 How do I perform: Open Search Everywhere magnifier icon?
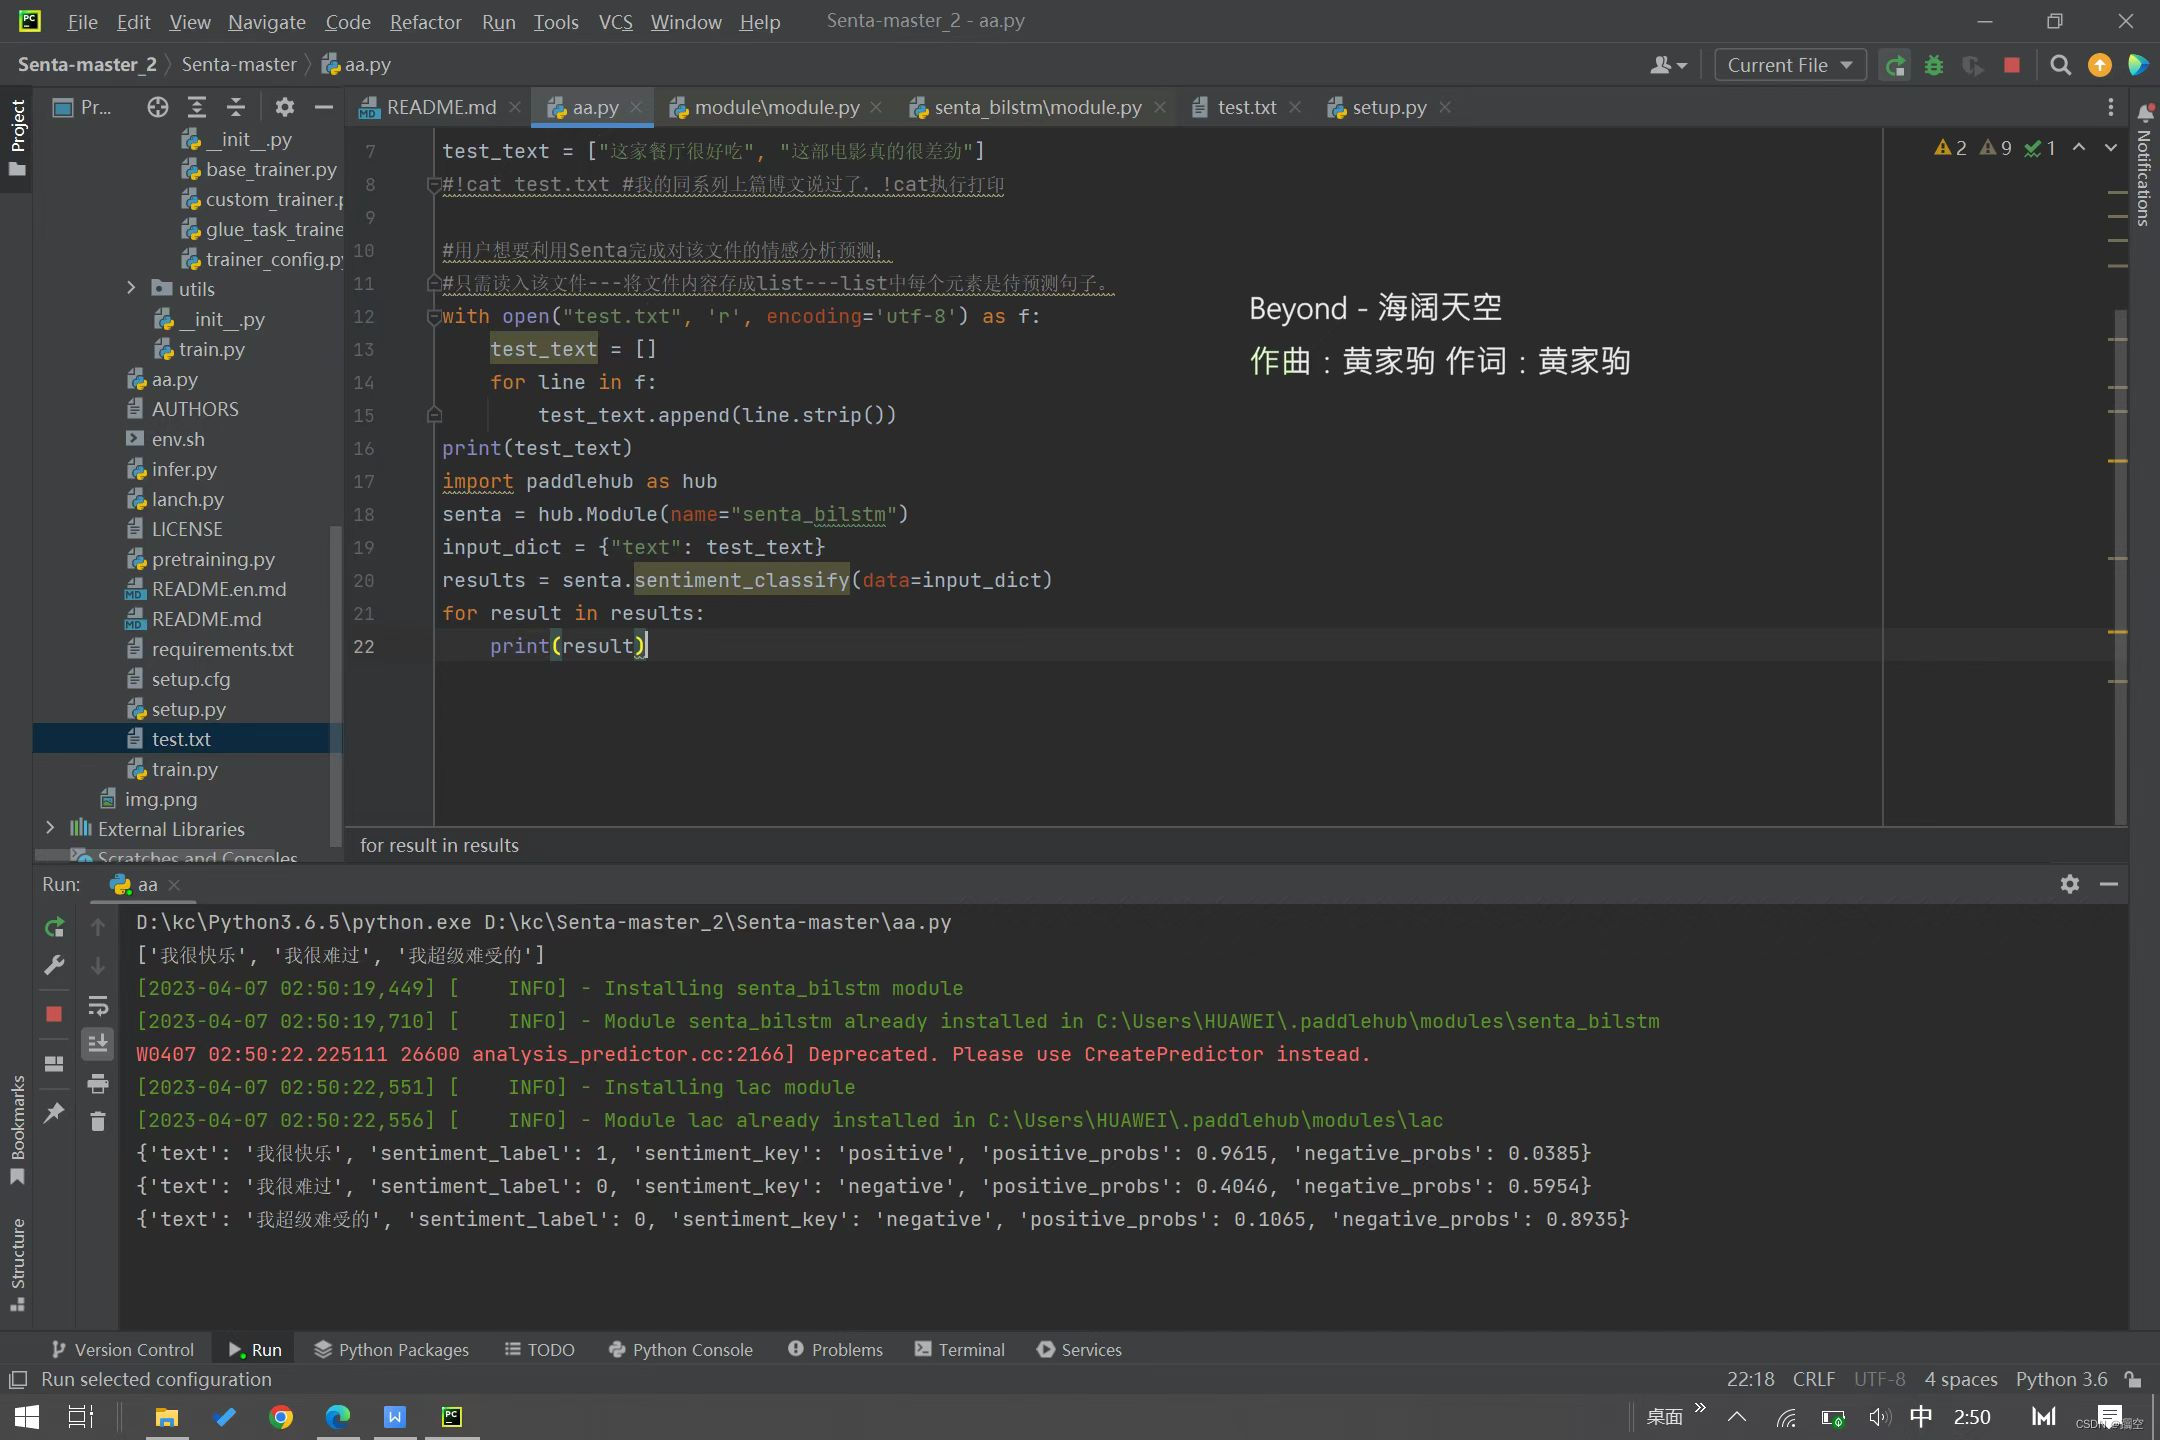click(x=2060, y=65)
